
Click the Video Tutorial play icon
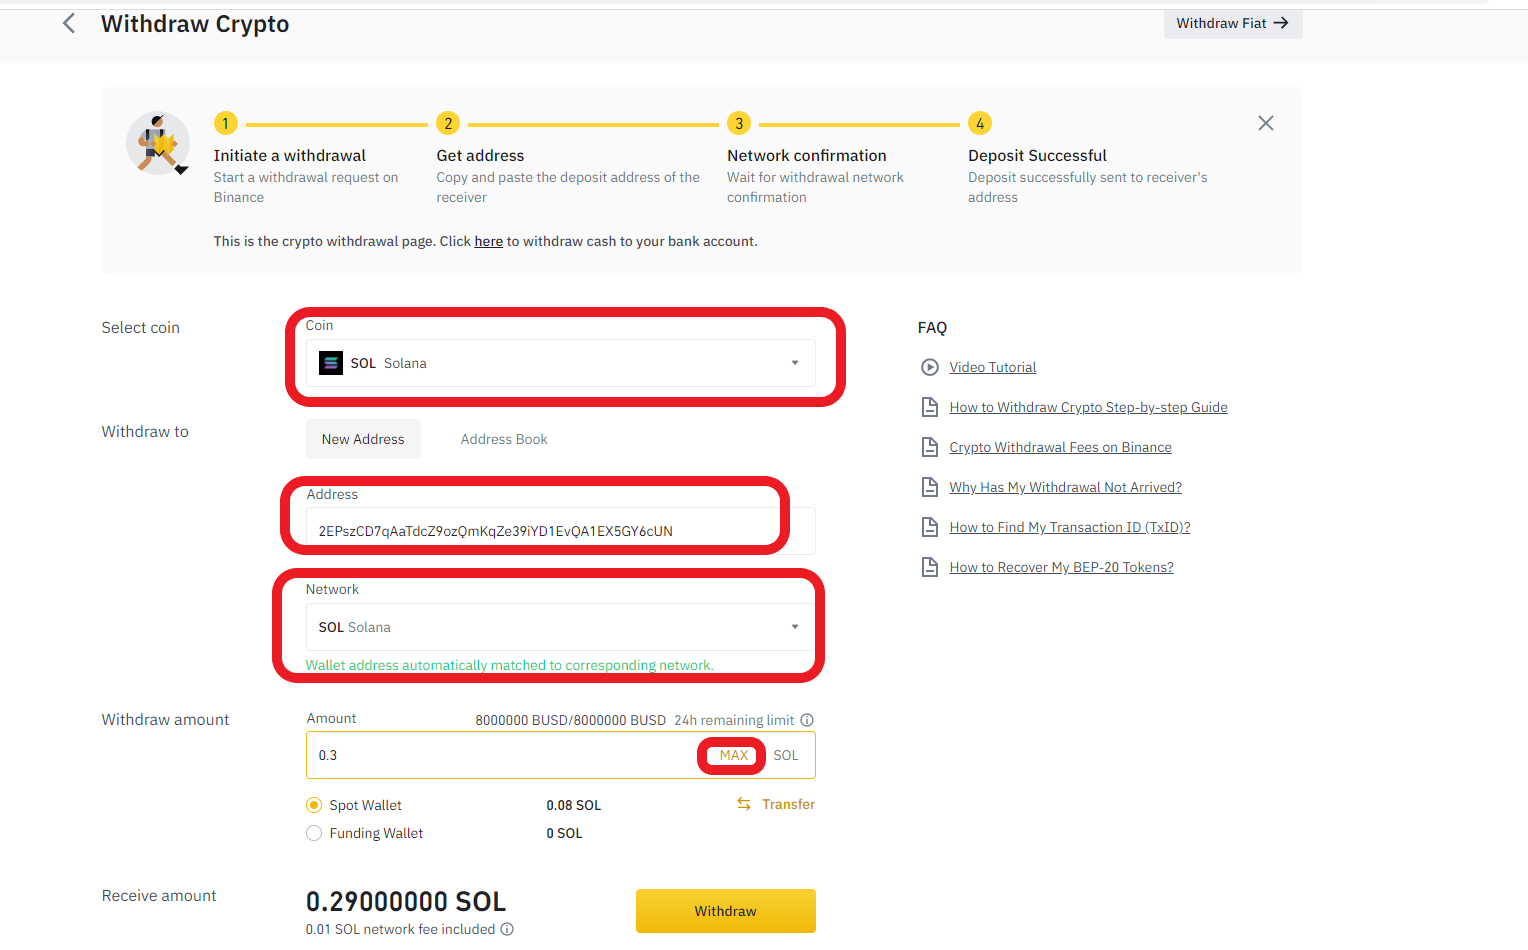929,367
